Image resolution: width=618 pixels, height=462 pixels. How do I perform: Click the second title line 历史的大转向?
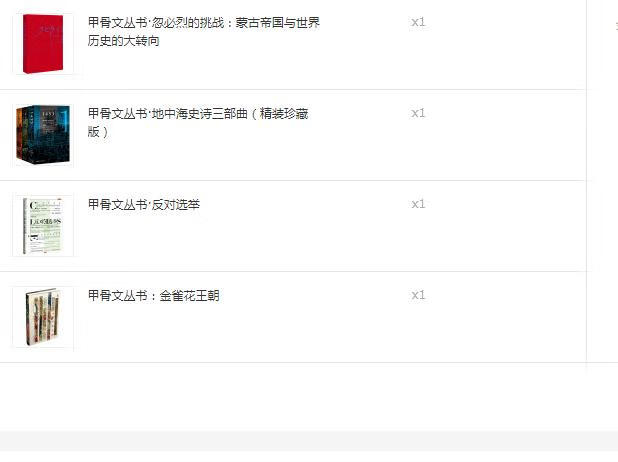pyautogui.click(x=123, y=41)
